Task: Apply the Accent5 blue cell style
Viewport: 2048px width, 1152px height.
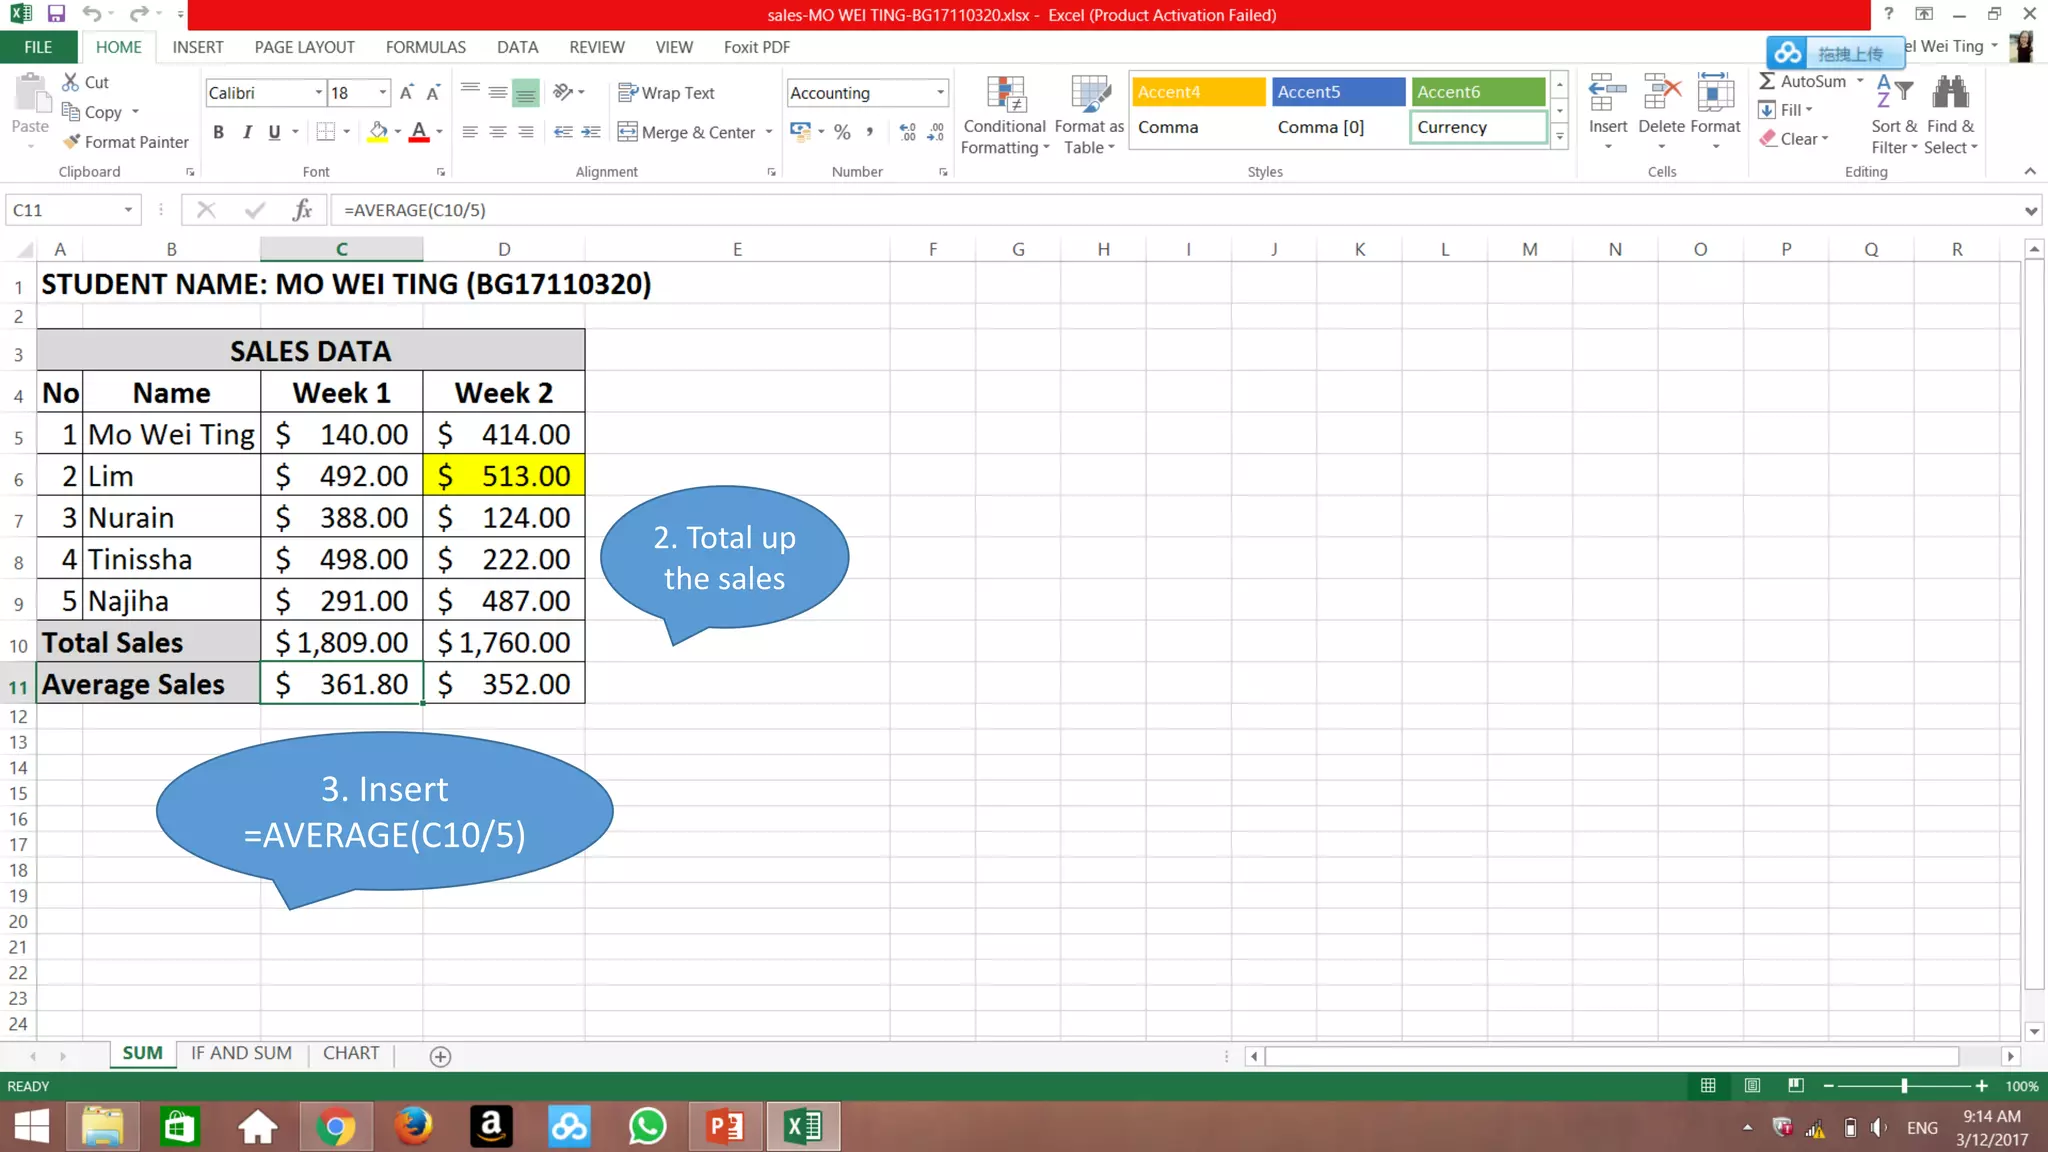Action: [1338, 92]
